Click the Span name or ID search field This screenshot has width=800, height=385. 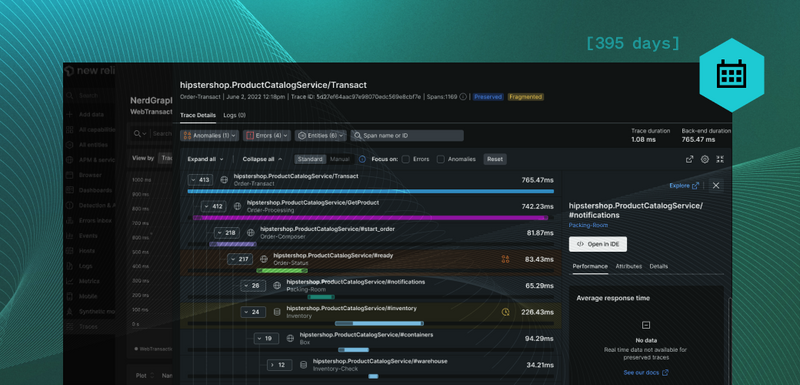pyautogui.click(x=407, y=136)
